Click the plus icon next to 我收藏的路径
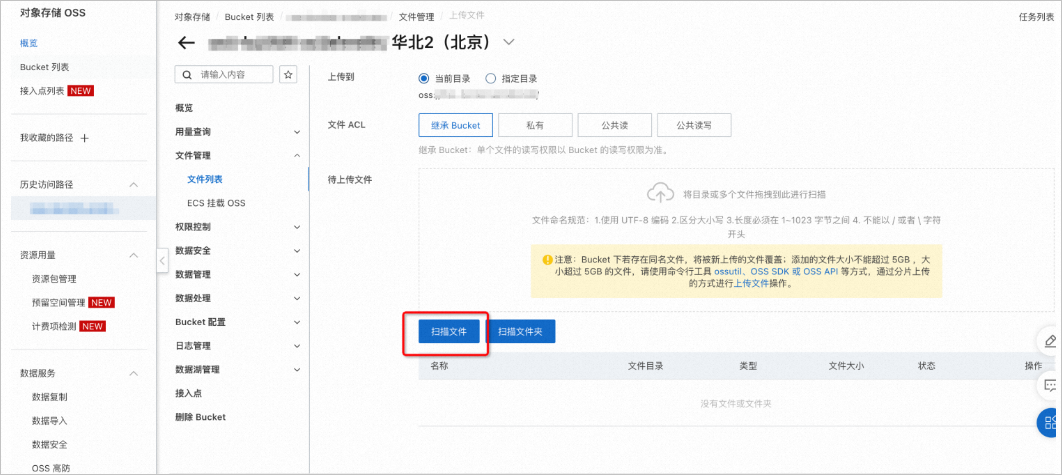 [x=85, y=138]
